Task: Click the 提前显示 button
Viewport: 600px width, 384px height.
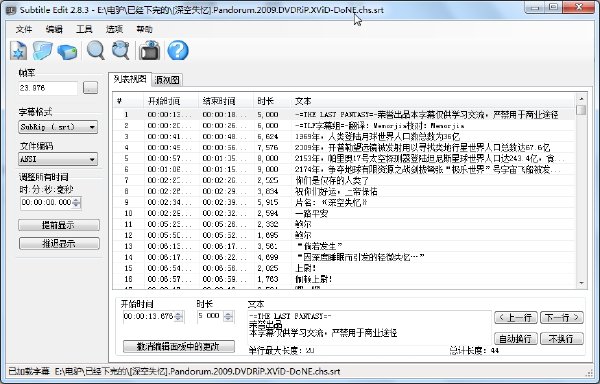Action: (59, 225)
